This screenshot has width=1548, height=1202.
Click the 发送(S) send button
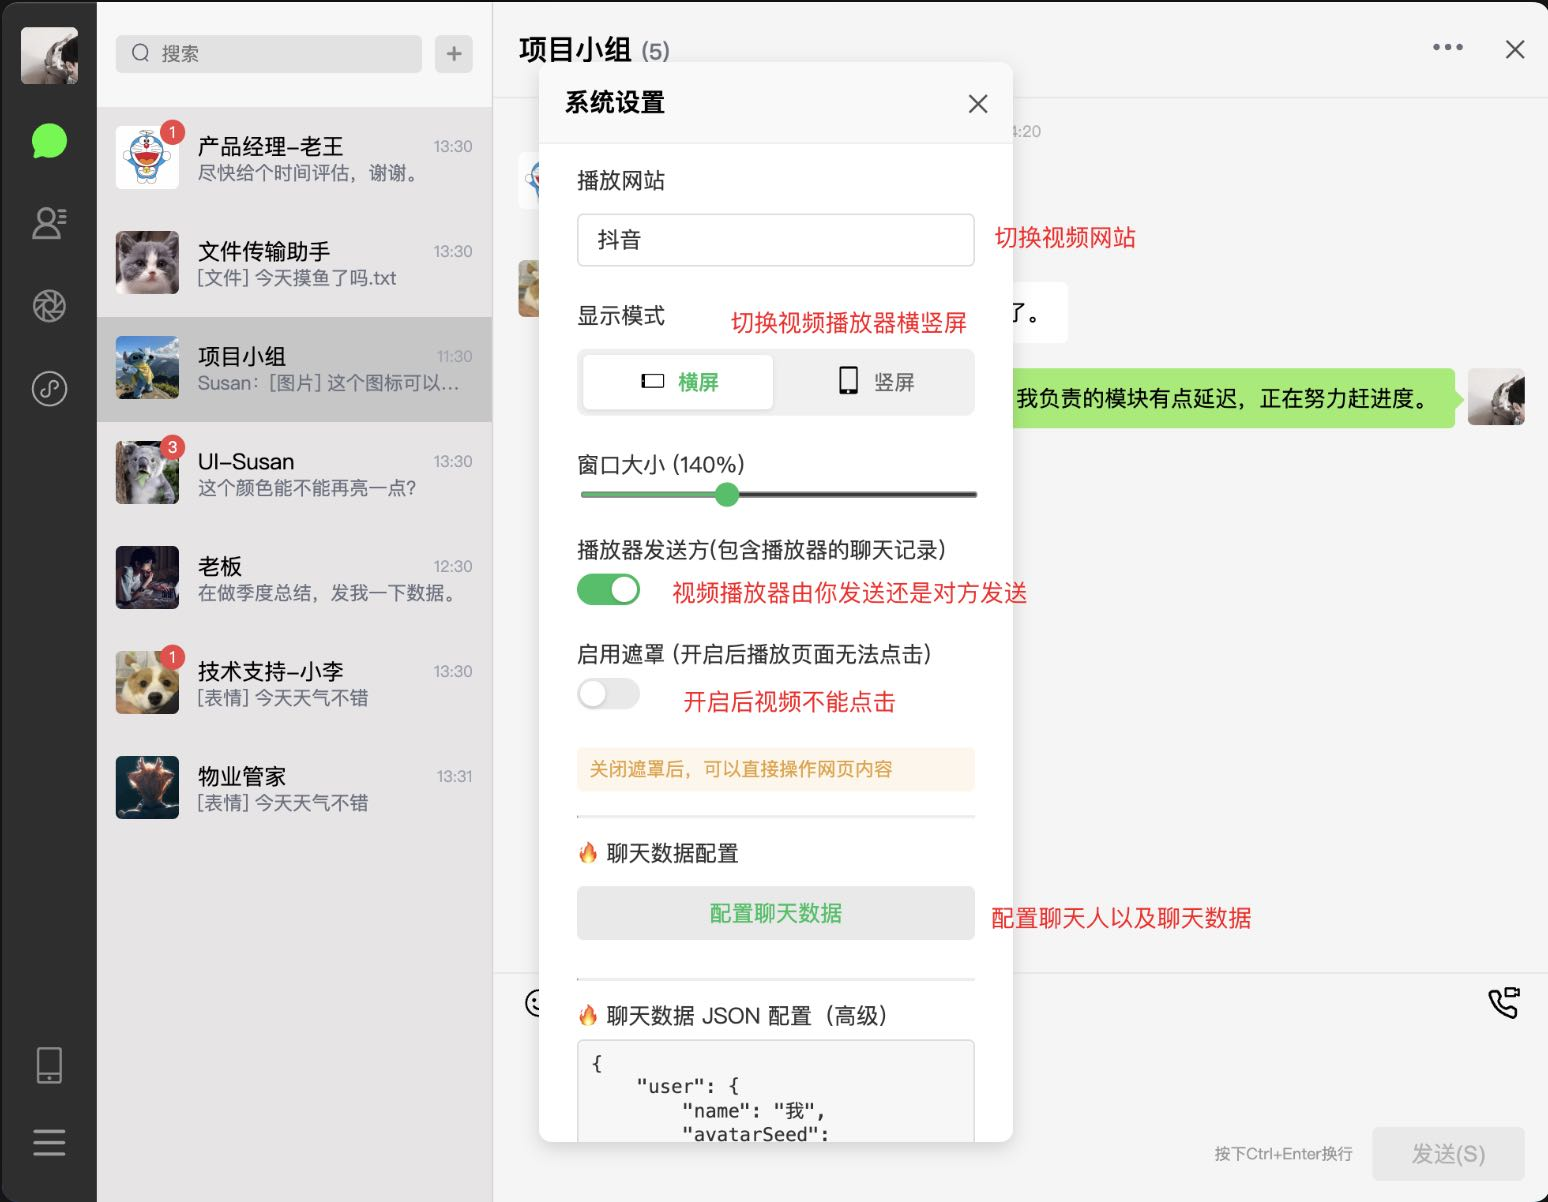tap(1448, 1153)
